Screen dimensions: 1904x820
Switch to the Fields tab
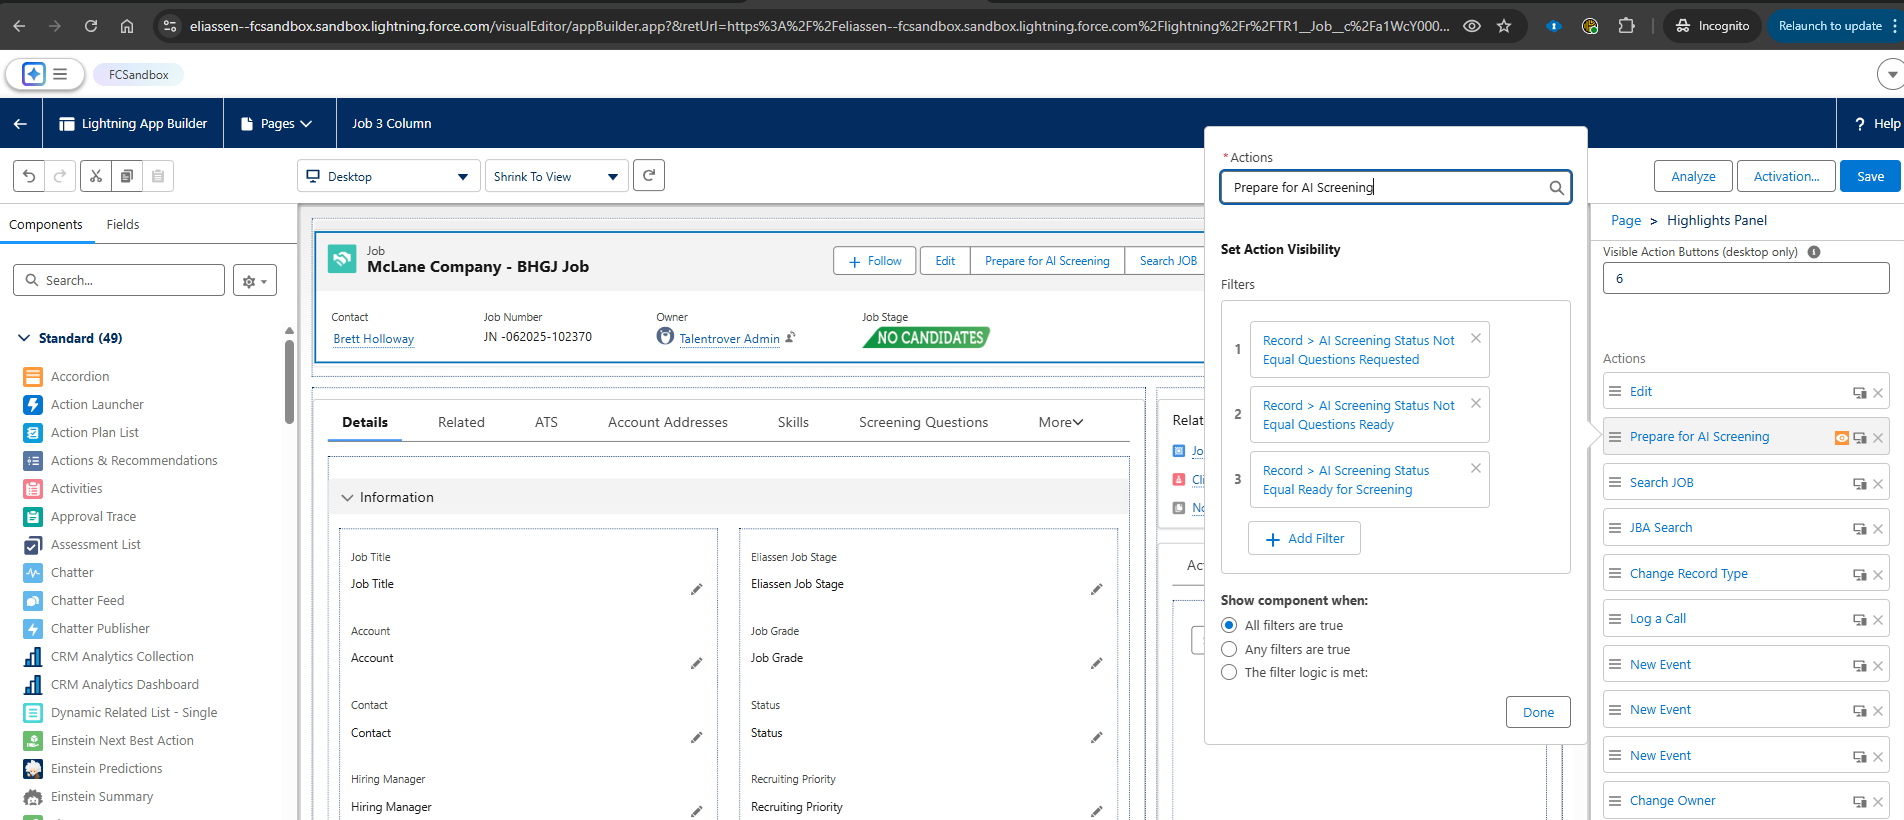(123, 225)
